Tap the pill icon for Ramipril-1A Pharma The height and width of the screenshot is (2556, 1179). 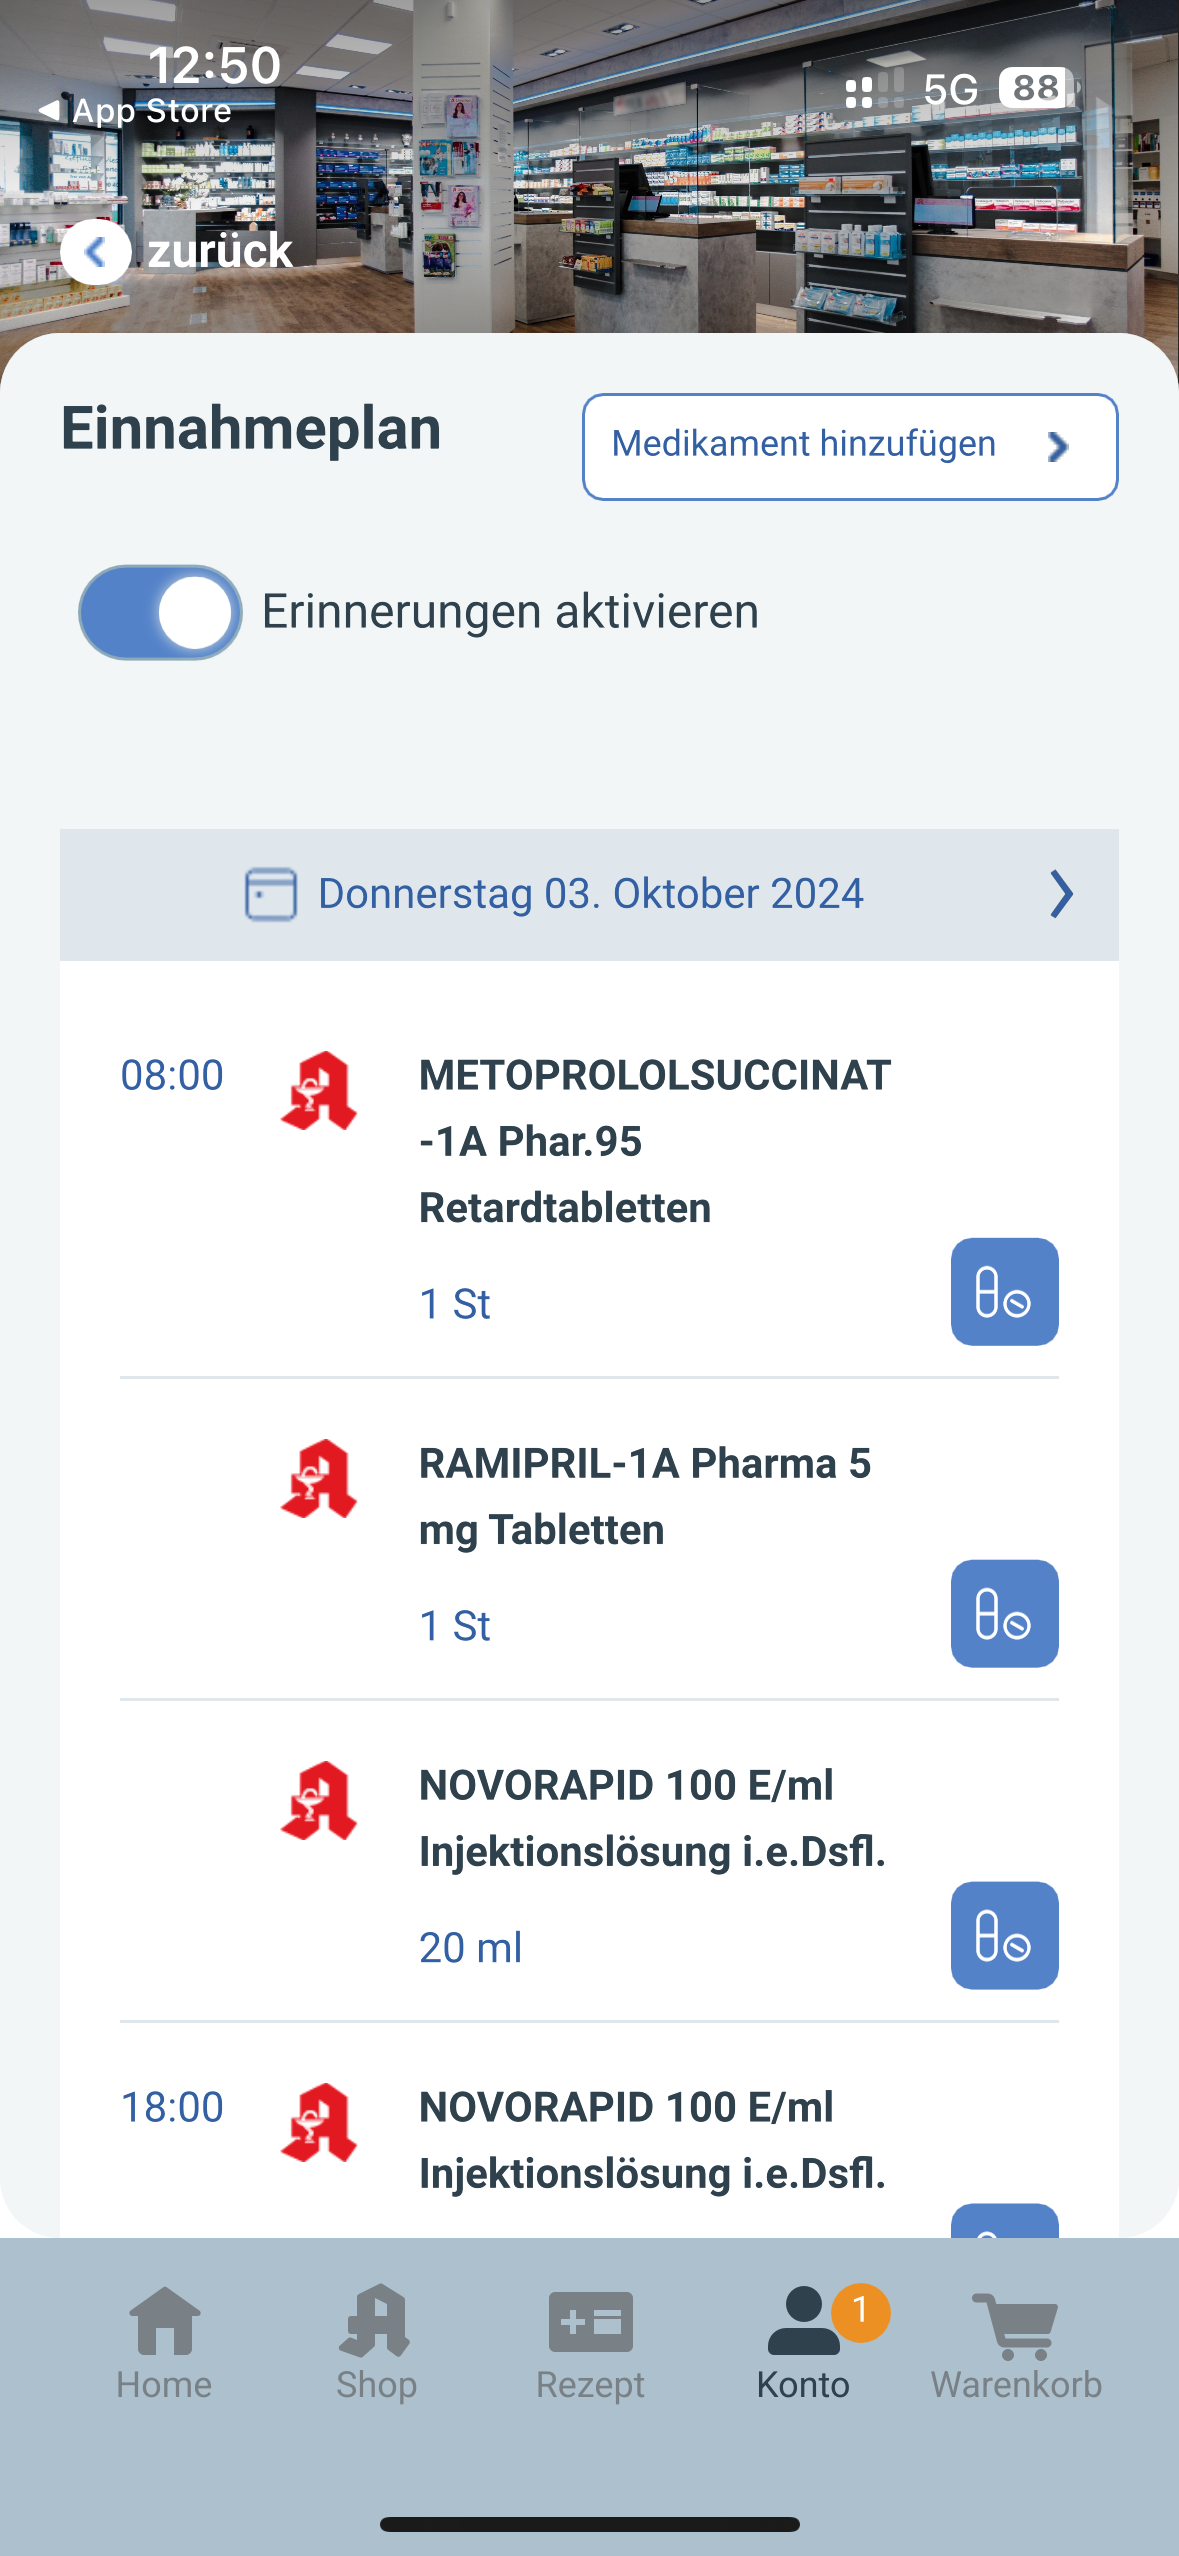1004,1613
